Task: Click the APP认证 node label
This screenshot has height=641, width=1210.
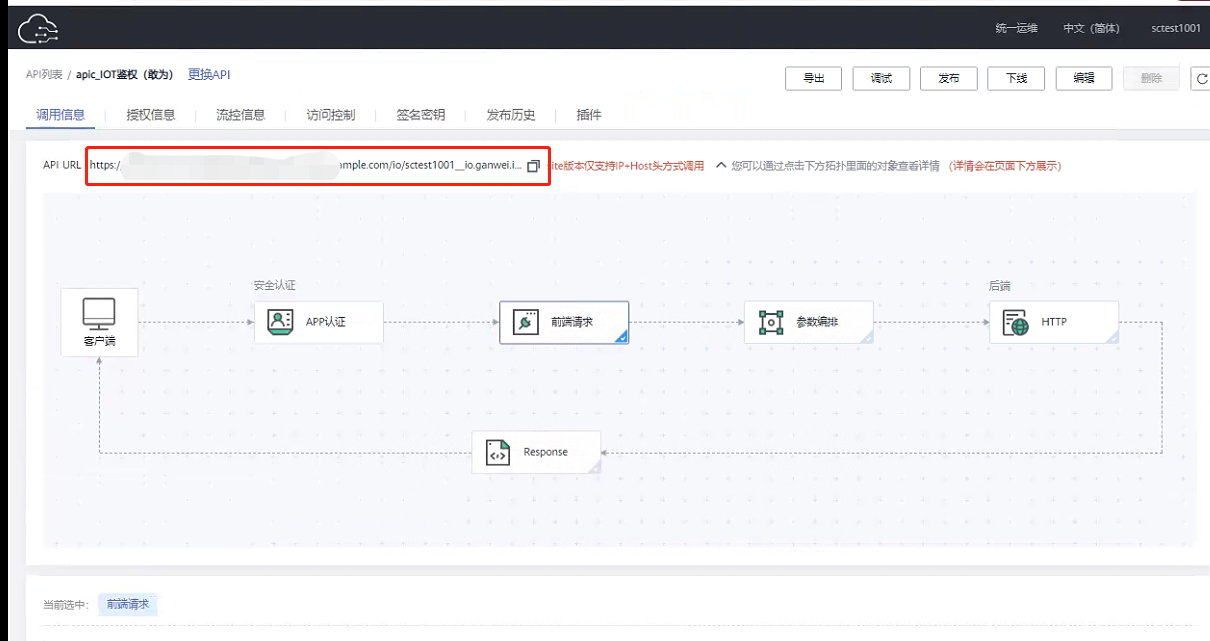Action: pyautogui.click(x=324, y=322)
